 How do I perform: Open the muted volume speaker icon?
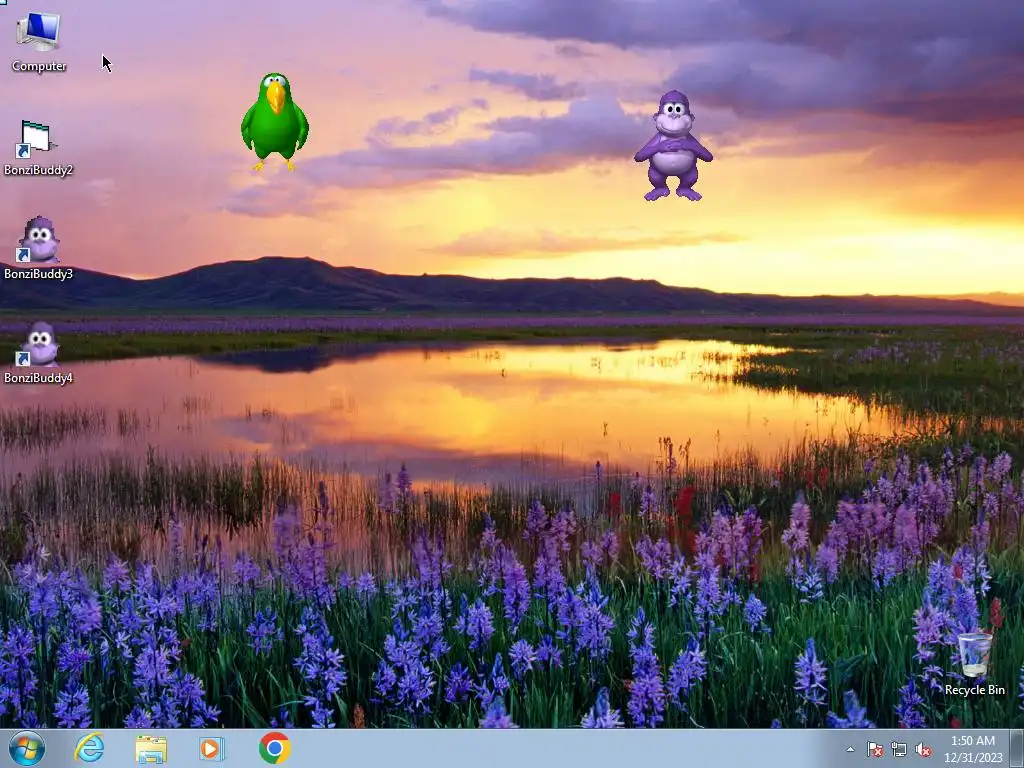tap(923, 750)
